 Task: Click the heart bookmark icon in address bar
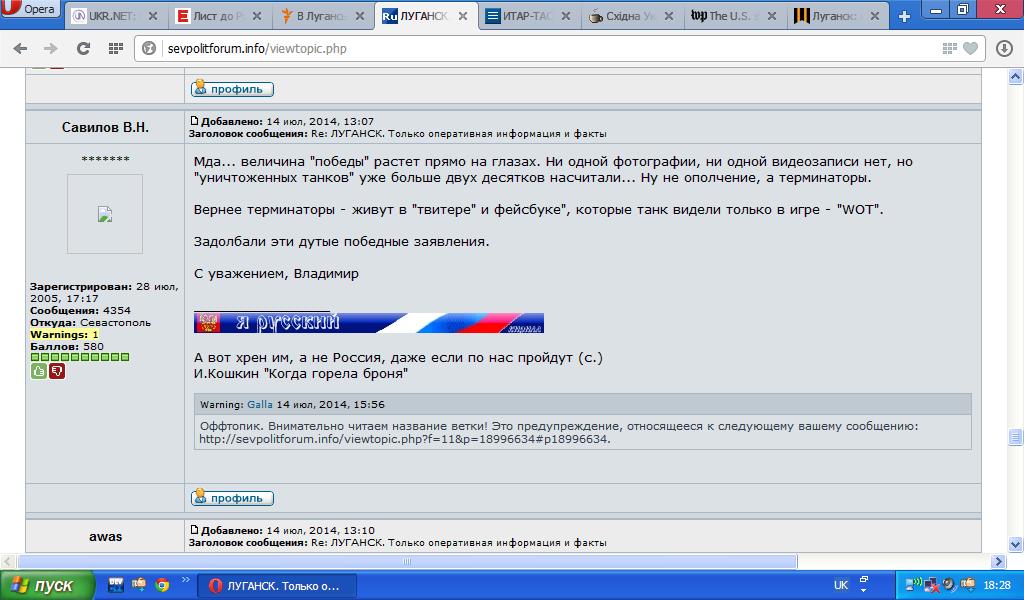969,48
